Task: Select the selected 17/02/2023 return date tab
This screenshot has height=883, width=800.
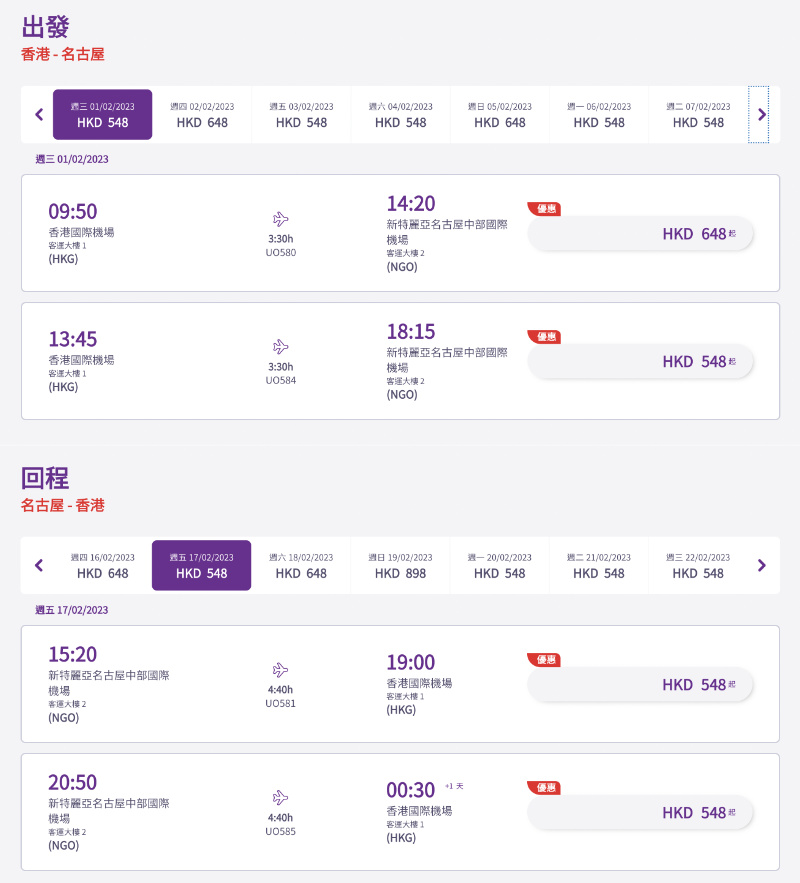Action: click(x=202, y=565)
